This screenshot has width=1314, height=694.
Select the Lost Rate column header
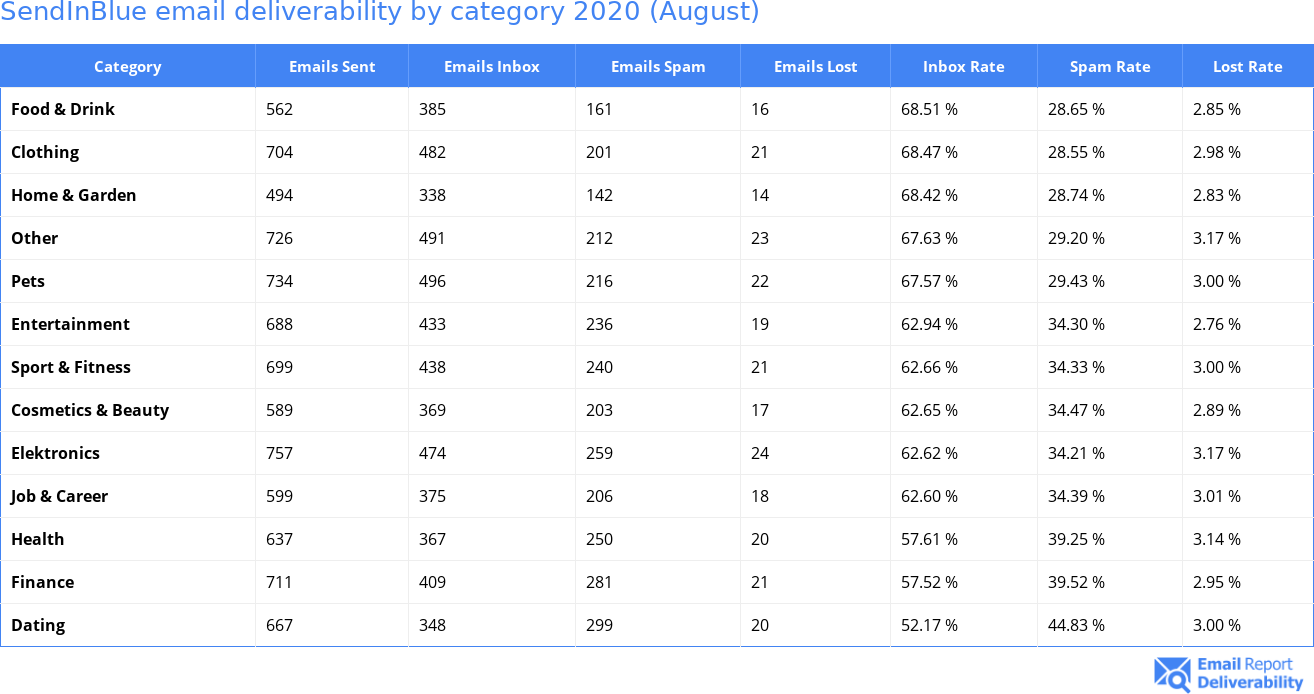(1247, 67)
